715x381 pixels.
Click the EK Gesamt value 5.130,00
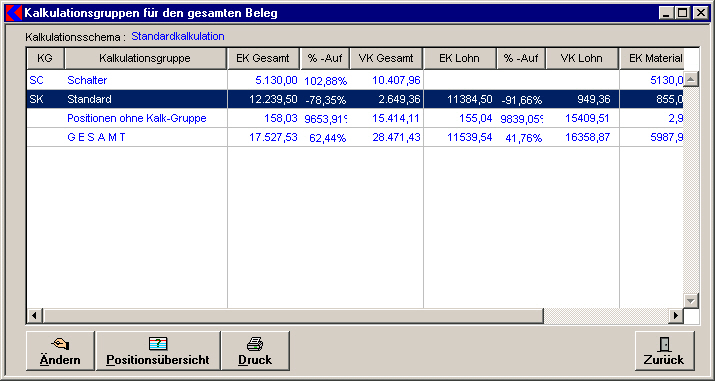tap(276, 80)
